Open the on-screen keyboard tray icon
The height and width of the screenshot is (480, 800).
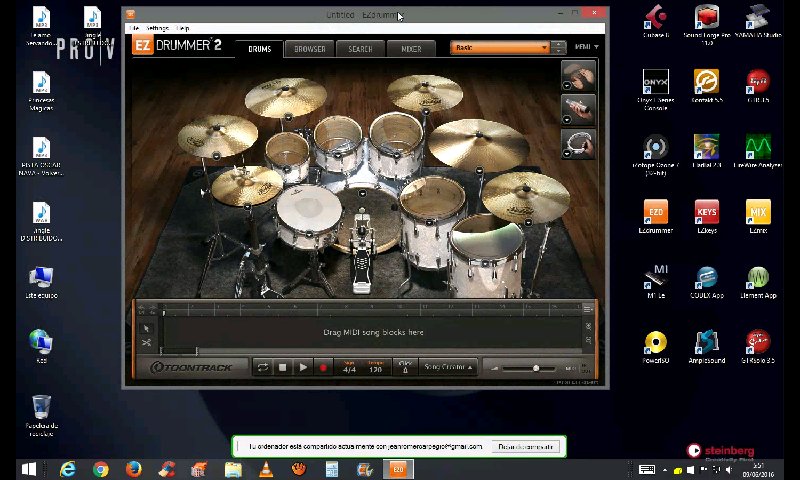[x=647, y=470]
